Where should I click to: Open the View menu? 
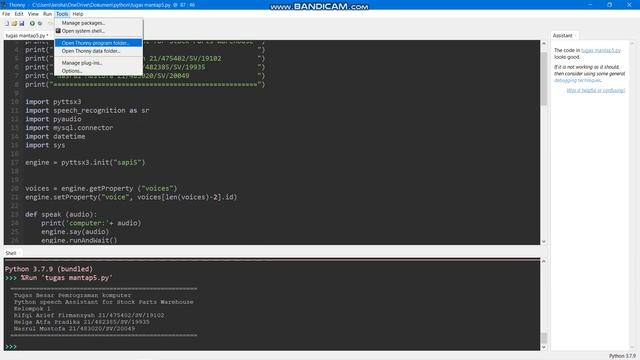pos(33,14)
